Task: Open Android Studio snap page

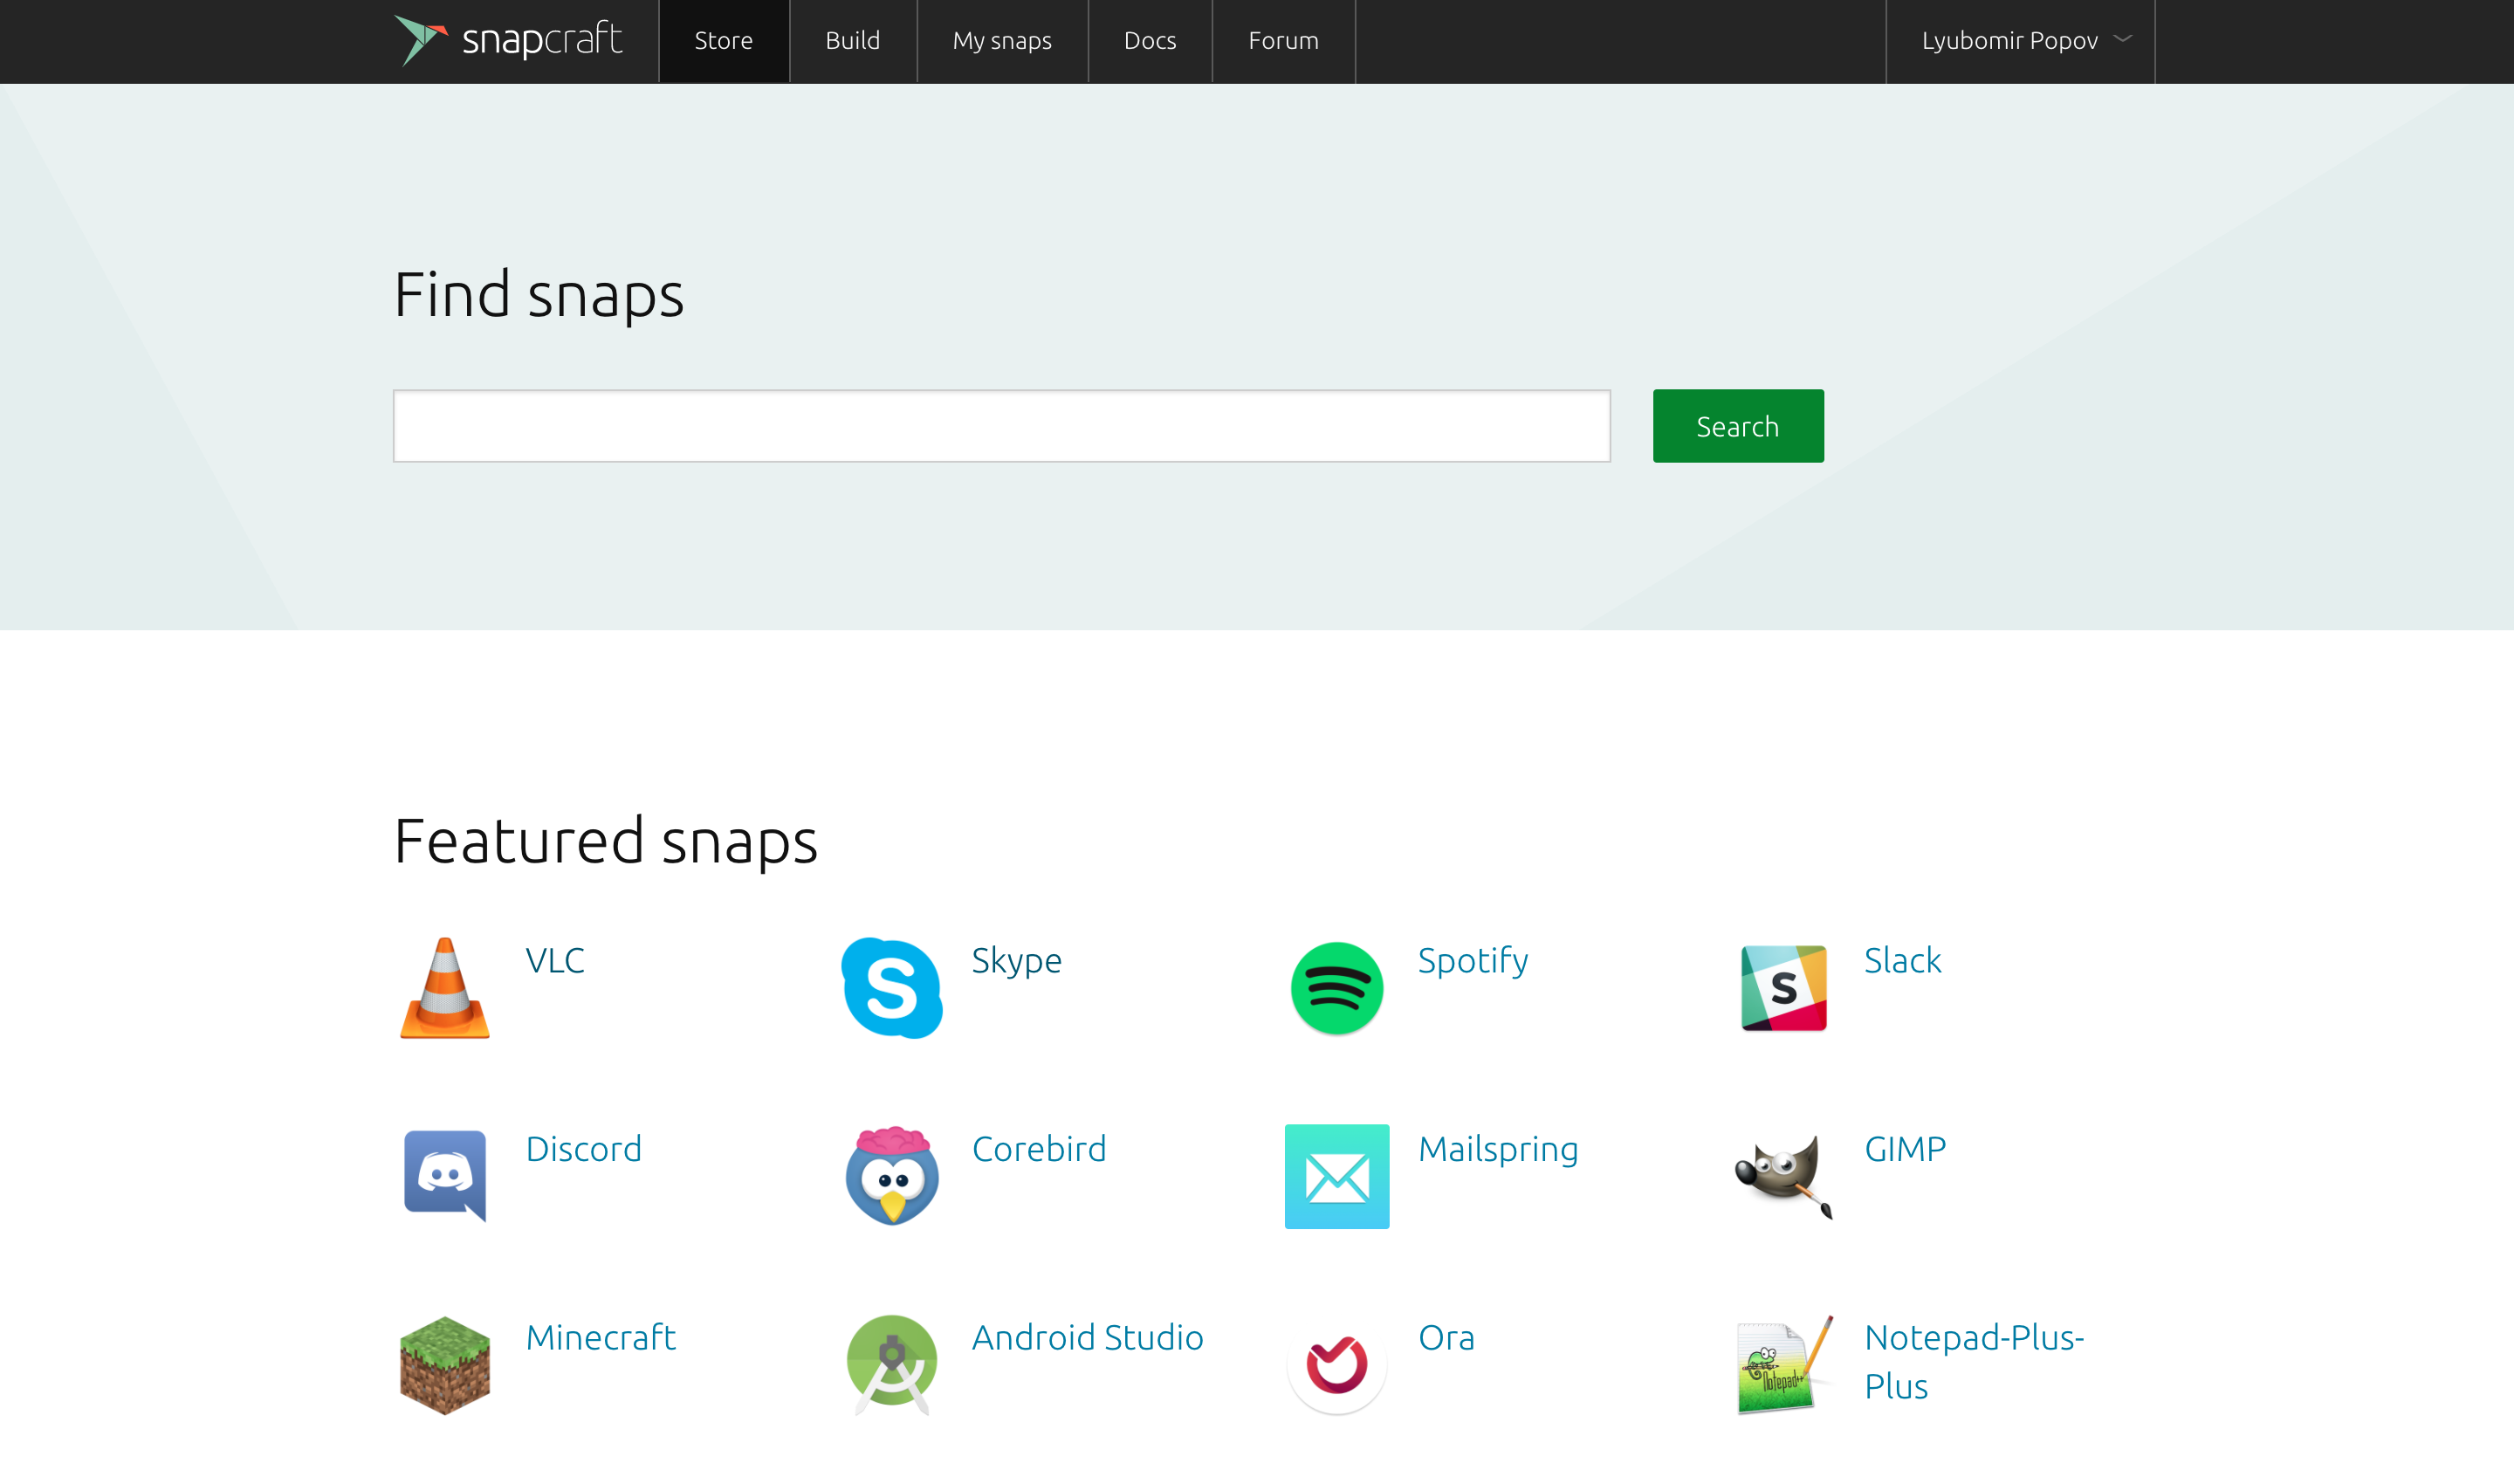Action: 1085,1337
